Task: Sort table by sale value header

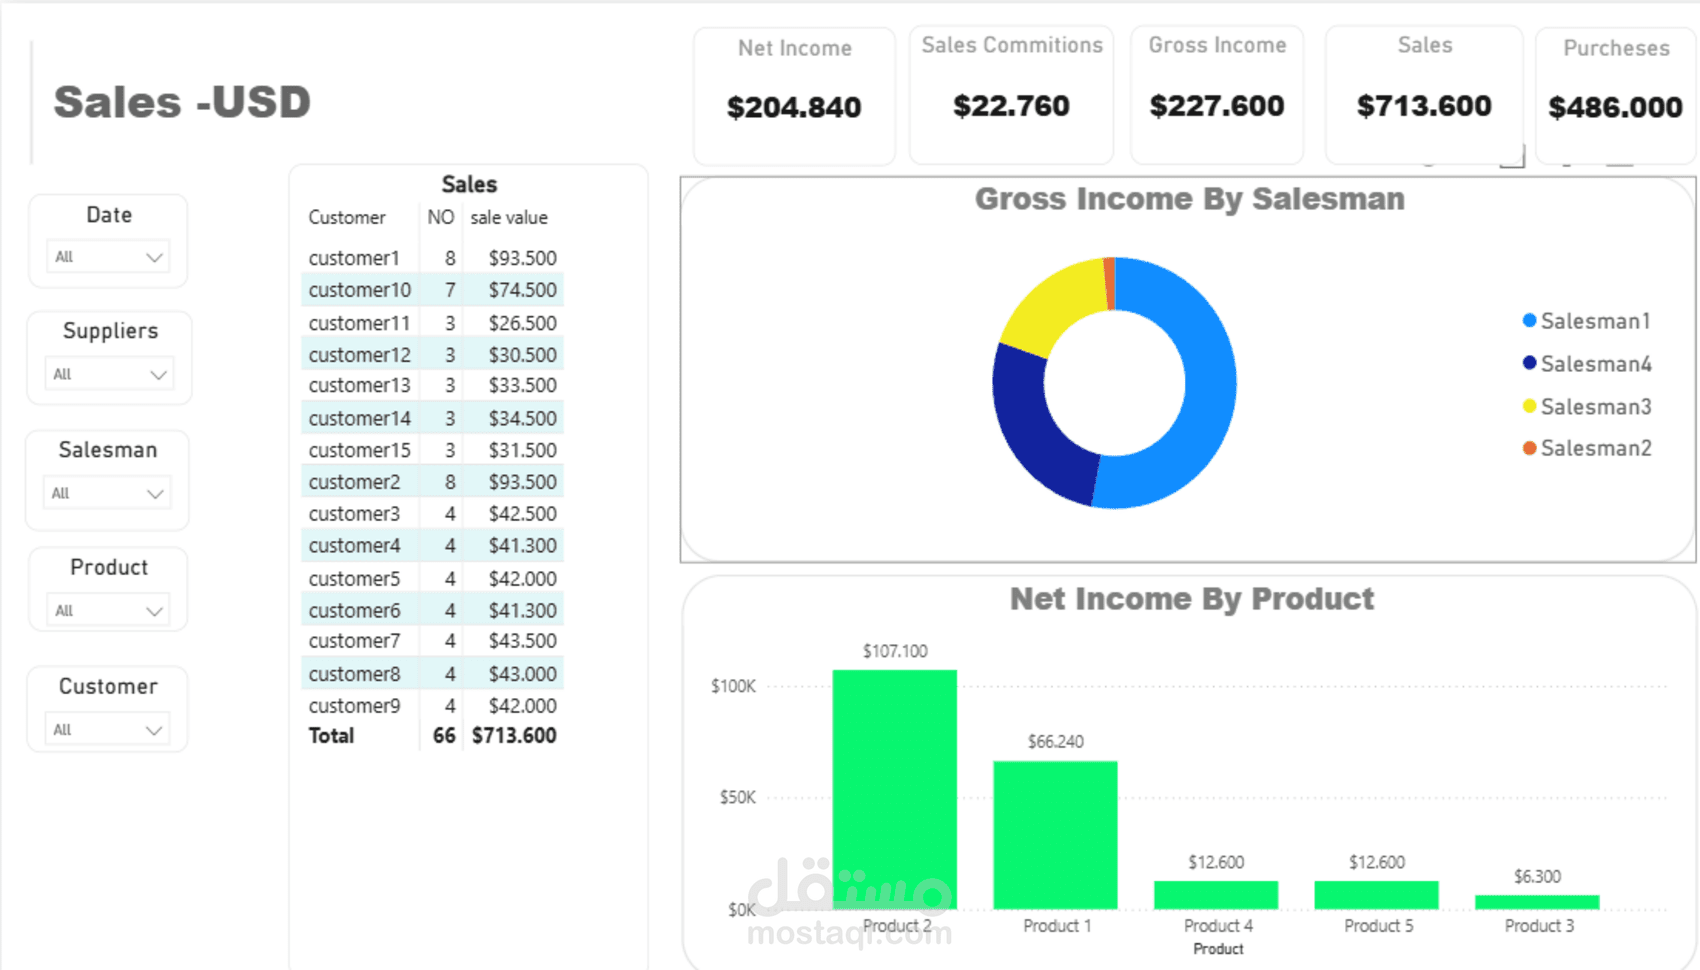Action: tap(509, 217)
